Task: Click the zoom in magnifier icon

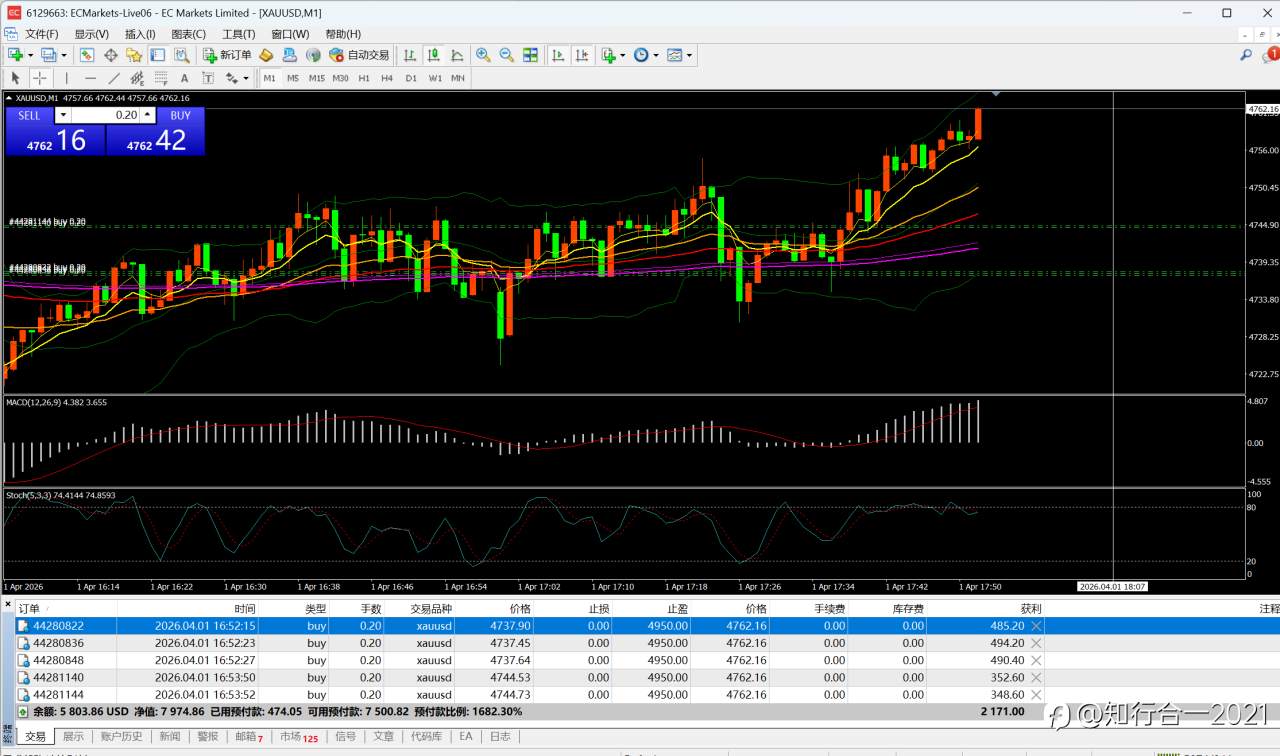Action: [483, 55]
